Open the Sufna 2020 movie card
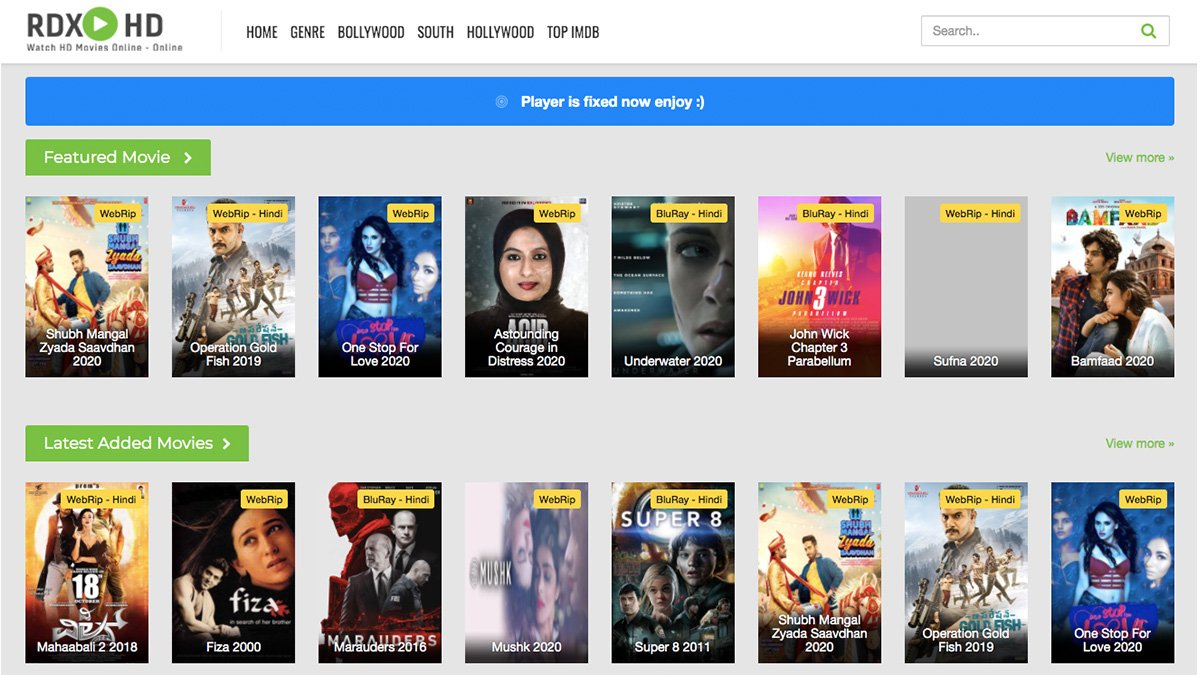1200x675 pixels. coord(966,287)
